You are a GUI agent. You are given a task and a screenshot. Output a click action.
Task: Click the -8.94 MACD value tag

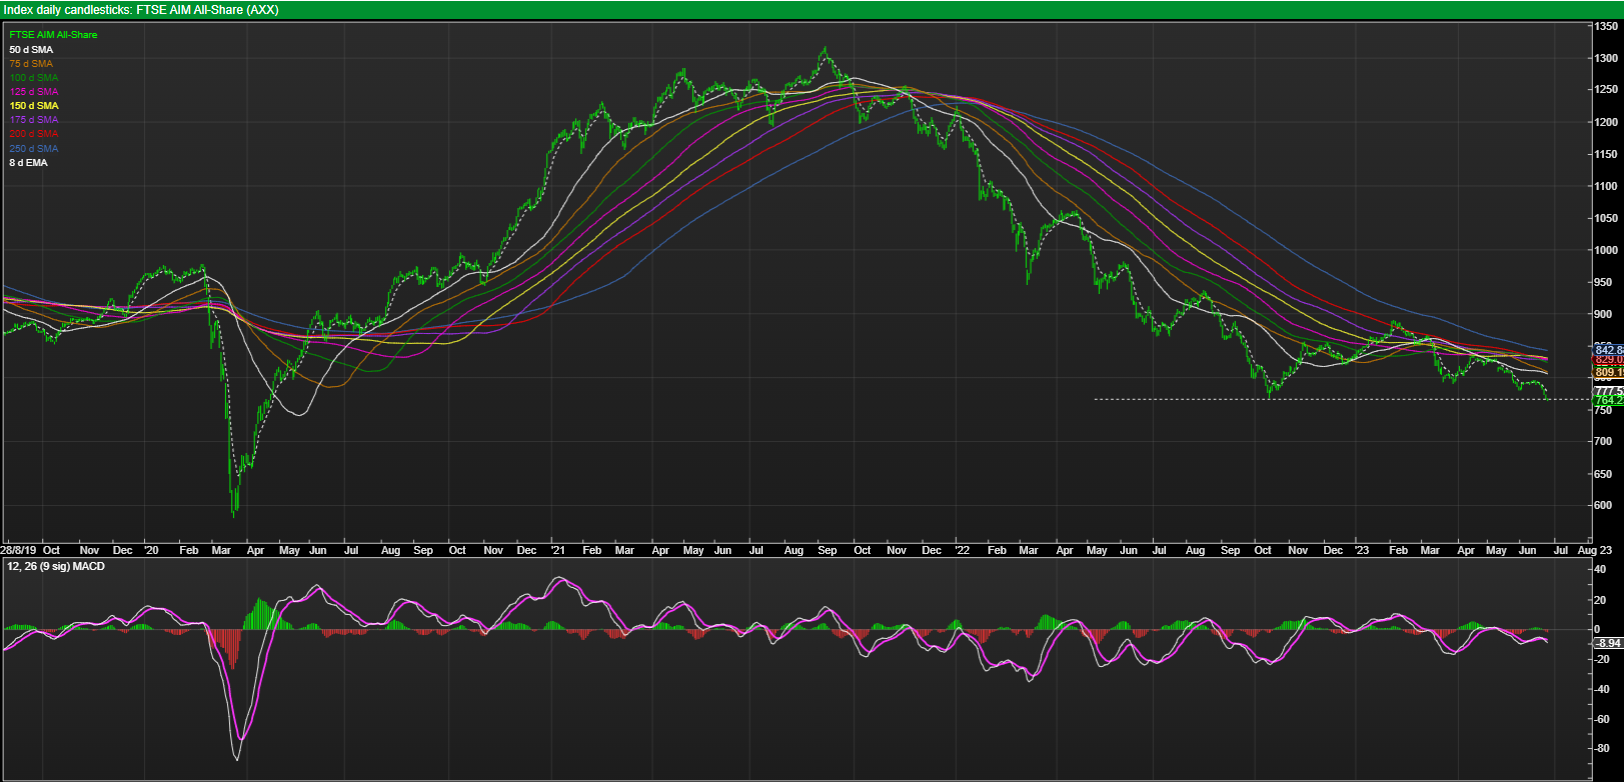[1607, 643]
